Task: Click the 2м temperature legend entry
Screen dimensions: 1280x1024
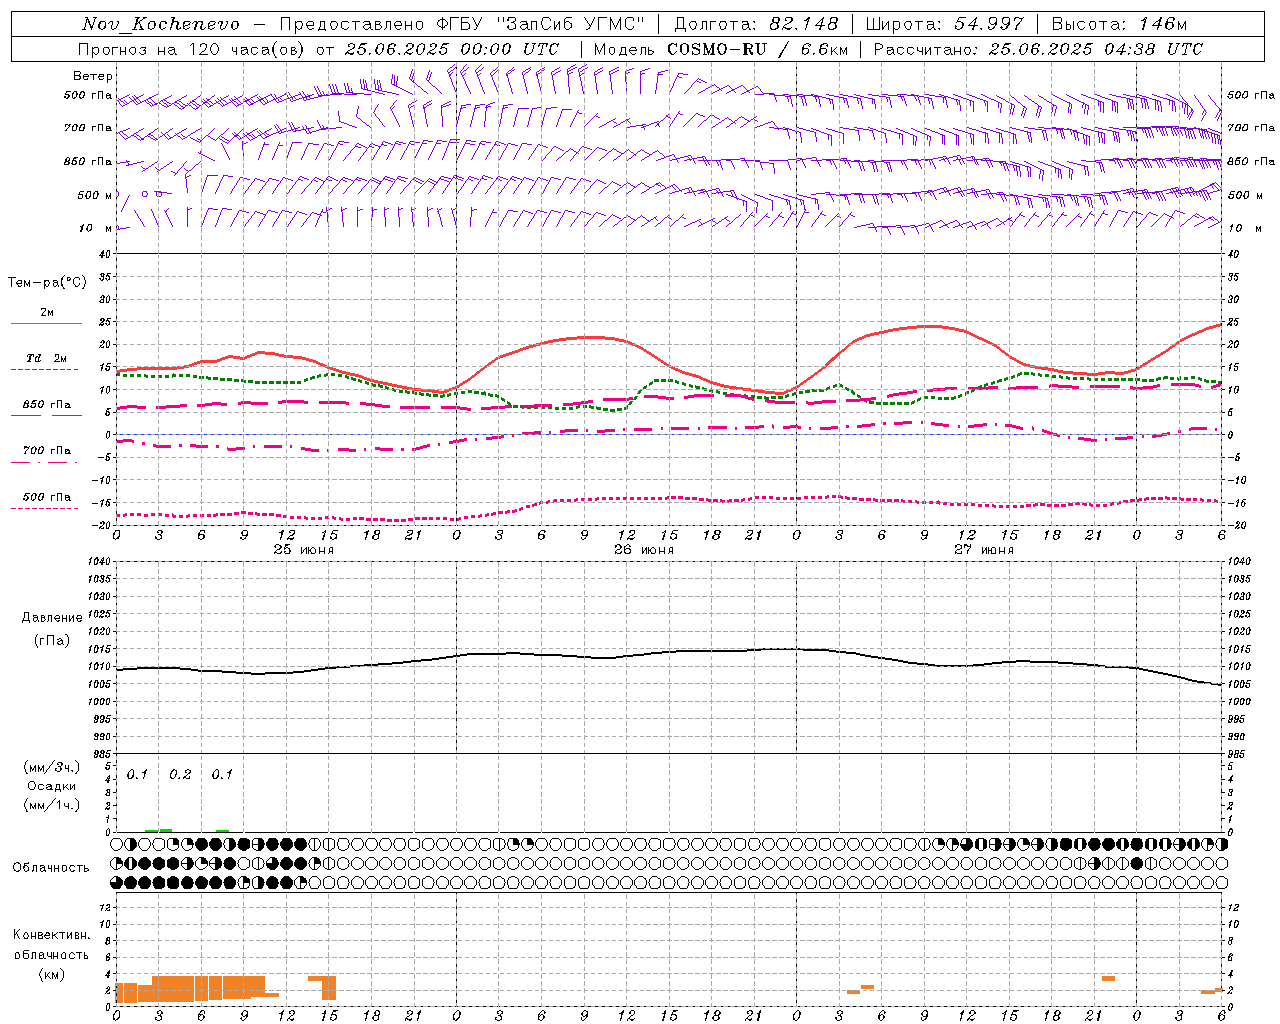Action: tap(47, 312)
